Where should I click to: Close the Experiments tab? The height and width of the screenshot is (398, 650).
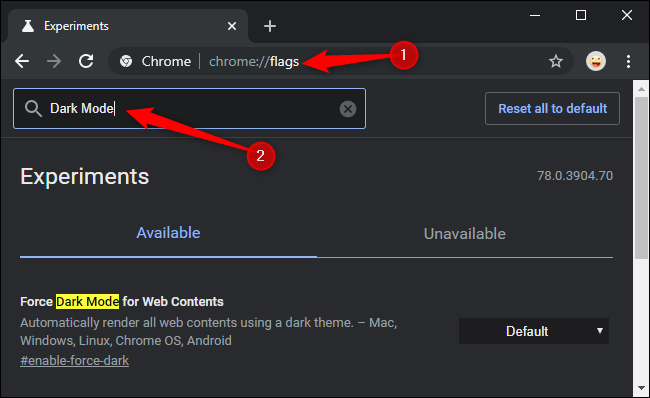(x=232, y=26)
